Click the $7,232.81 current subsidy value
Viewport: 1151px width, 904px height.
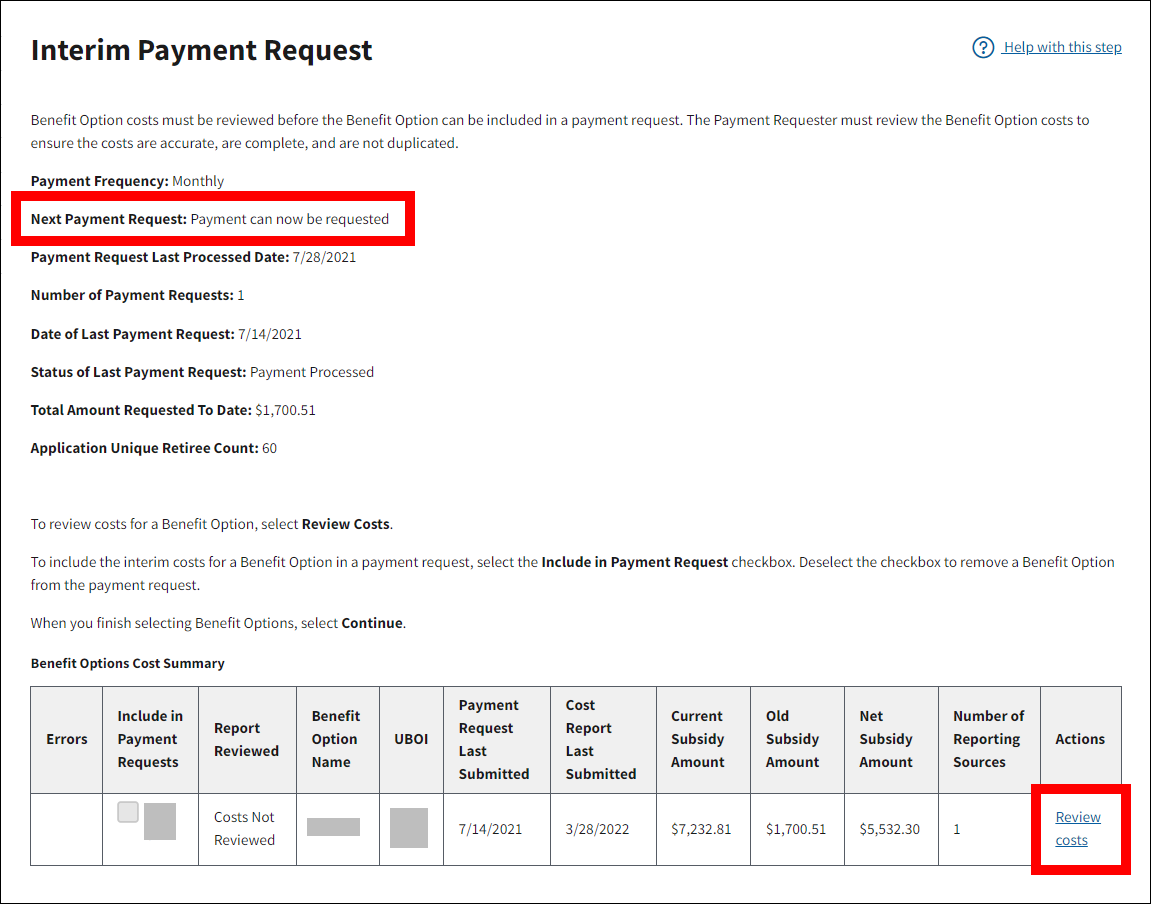pos(701,829)
